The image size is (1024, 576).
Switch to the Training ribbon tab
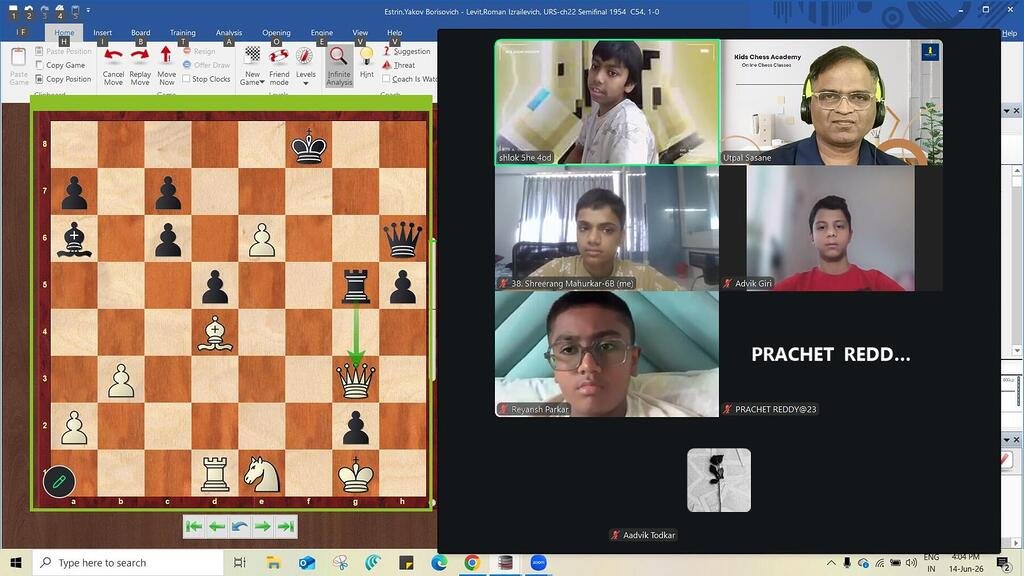tap(183, 33)
